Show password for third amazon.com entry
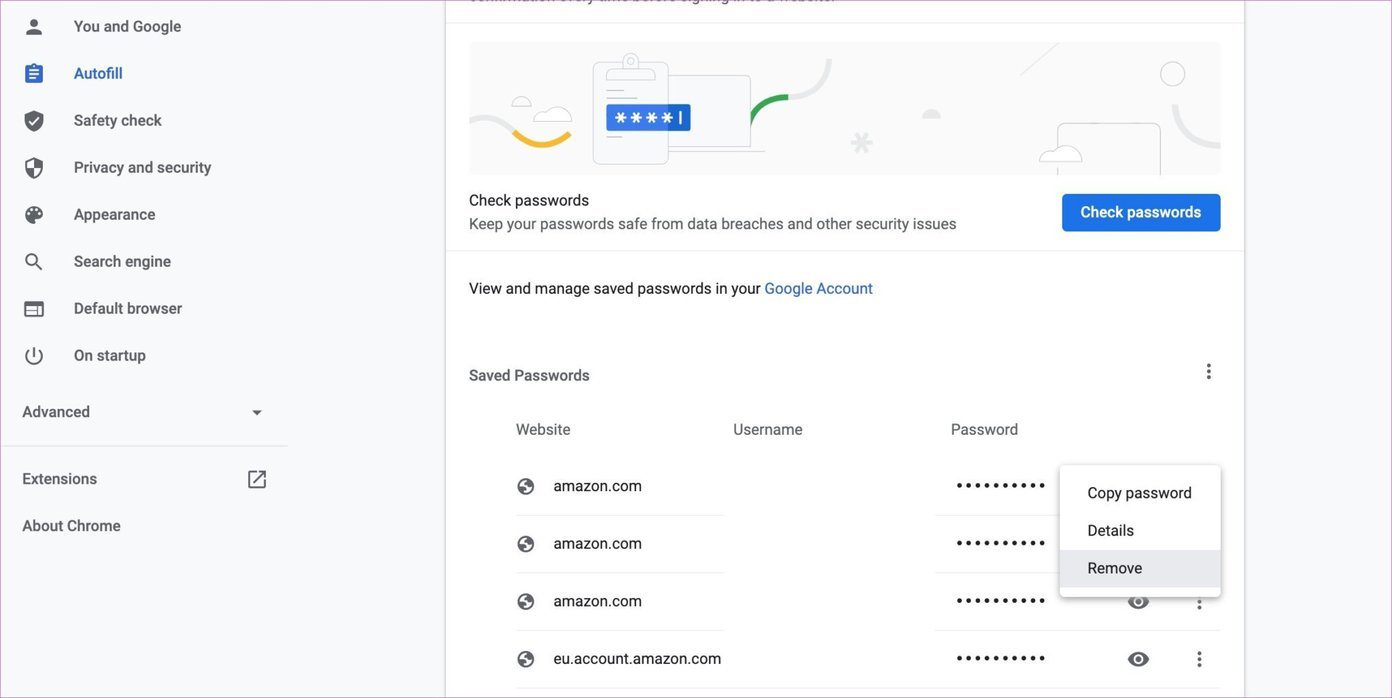The height and width of the screenshot is (698, 1392). [1138, 602]
